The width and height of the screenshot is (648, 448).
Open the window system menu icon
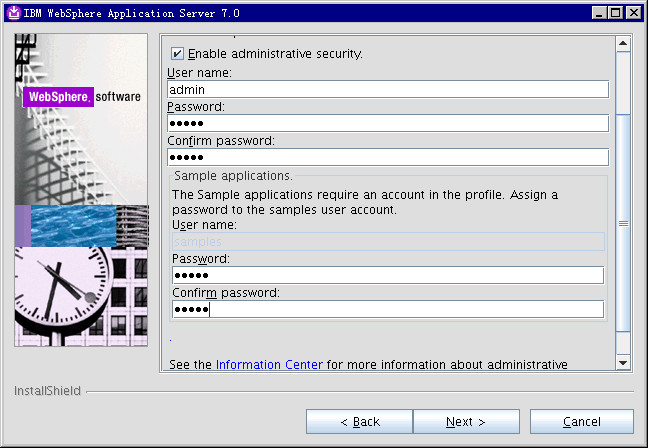[x=11, y=12]
